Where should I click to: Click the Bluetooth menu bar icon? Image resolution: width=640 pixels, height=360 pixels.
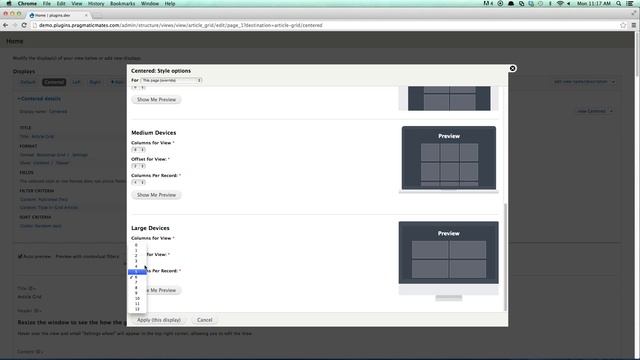[x=550, y=3]
